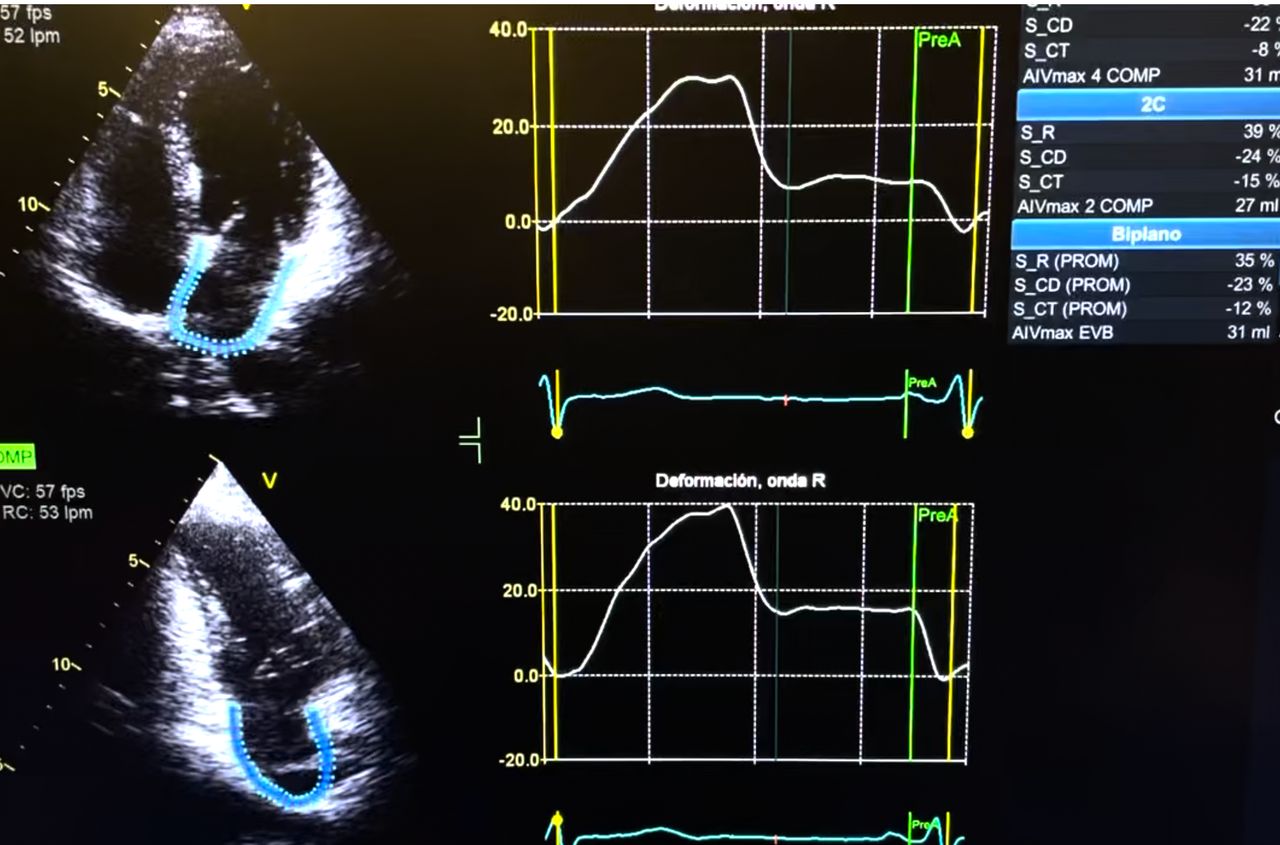Select the Biplano section header
The width and height of the screenshot is (1280, 845).
[1146, 234]
